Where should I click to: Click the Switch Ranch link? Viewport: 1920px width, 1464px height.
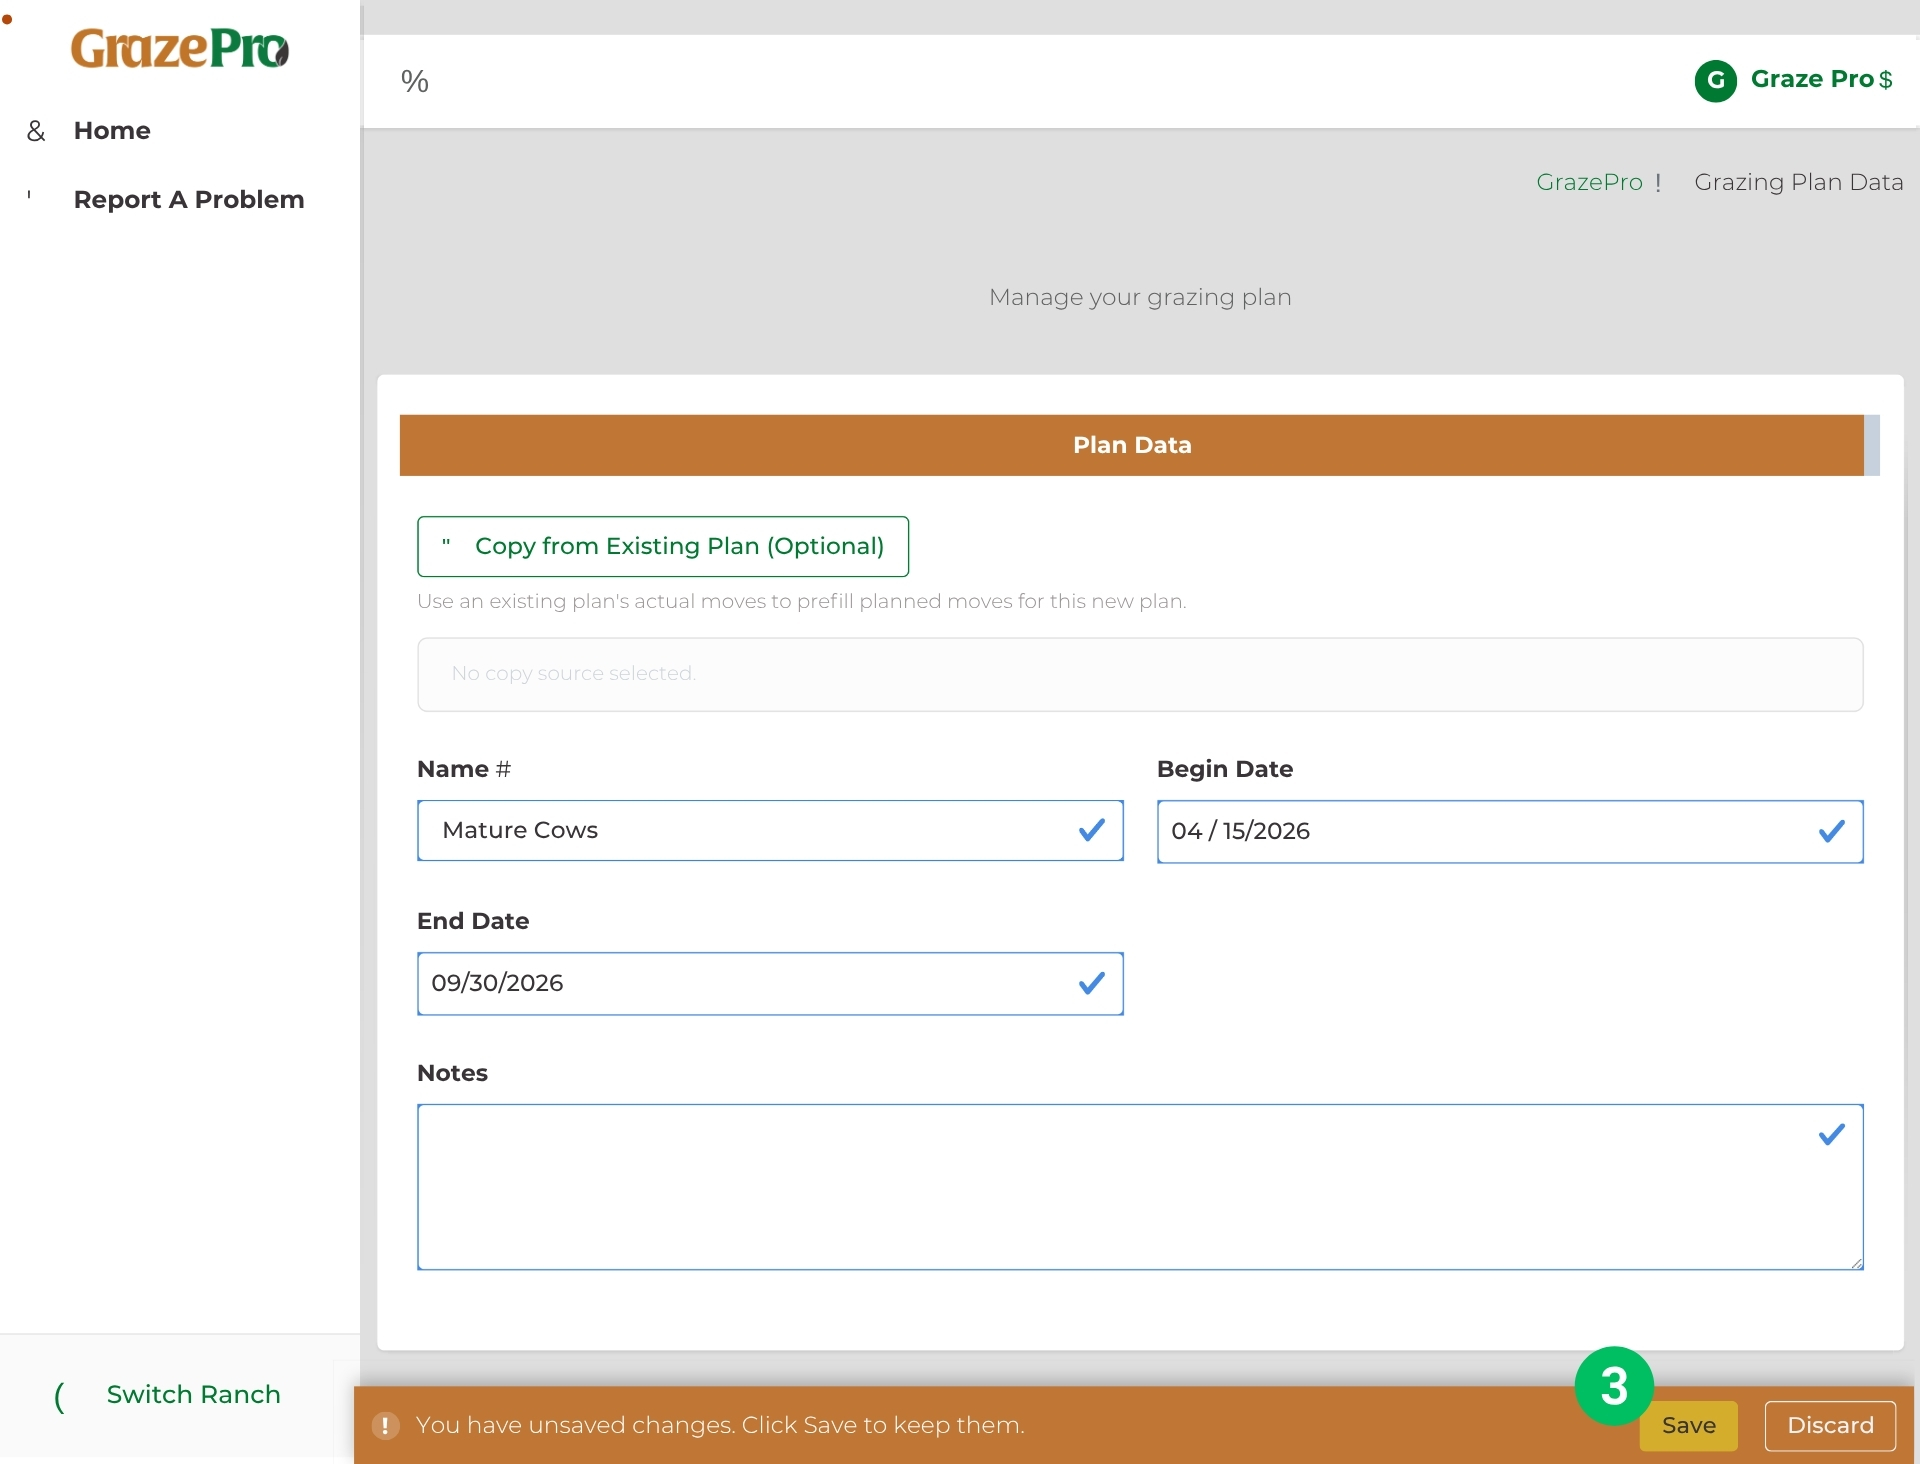pos(193,1394)
